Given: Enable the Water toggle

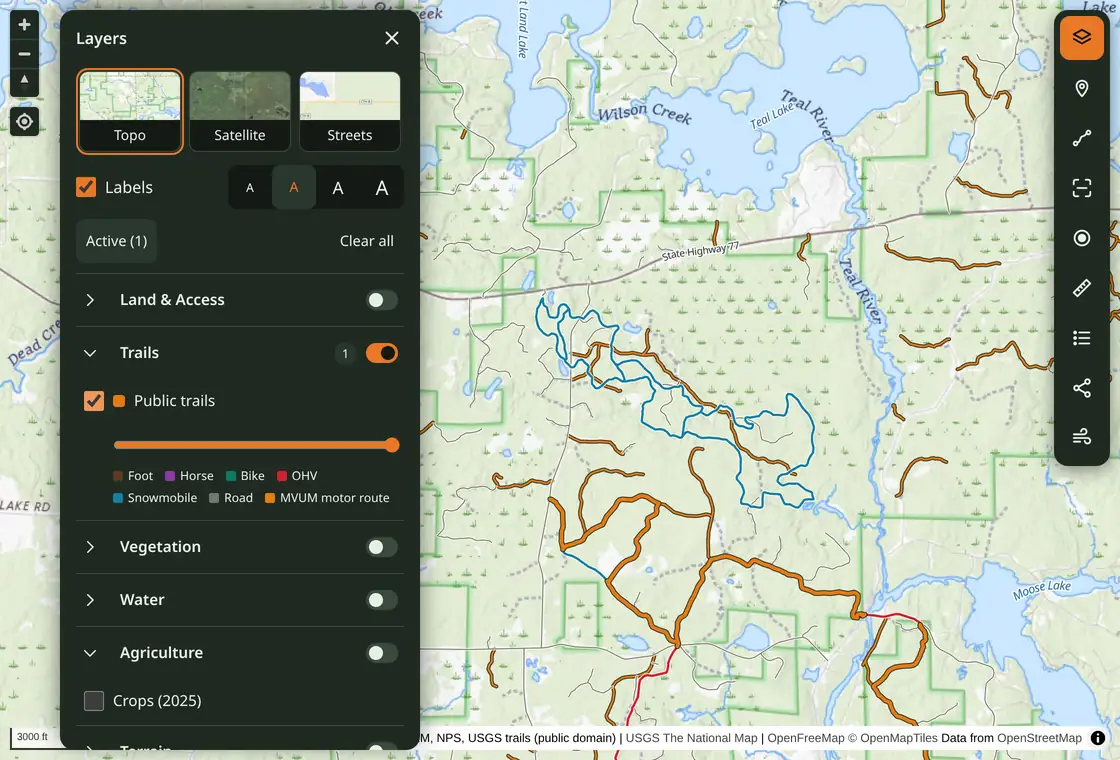Looking at the screenshot, I should click(381, 600).
